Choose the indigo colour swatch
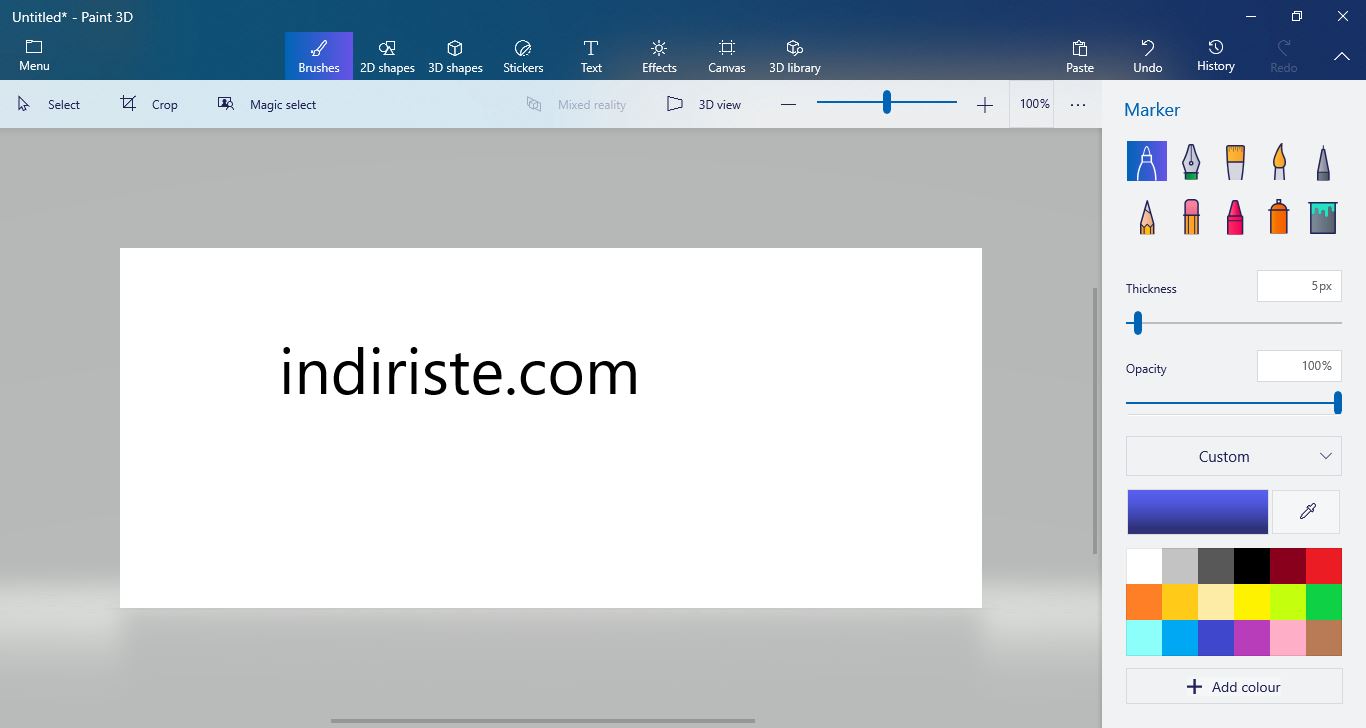Image resolution: width=1366 pixels, height=728 pixels. (1216, 638)
